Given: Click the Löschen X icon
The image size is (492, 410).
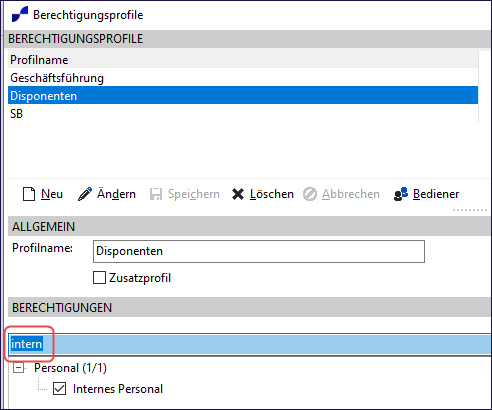Looking at the screenshot, I should tap(238, 194).
